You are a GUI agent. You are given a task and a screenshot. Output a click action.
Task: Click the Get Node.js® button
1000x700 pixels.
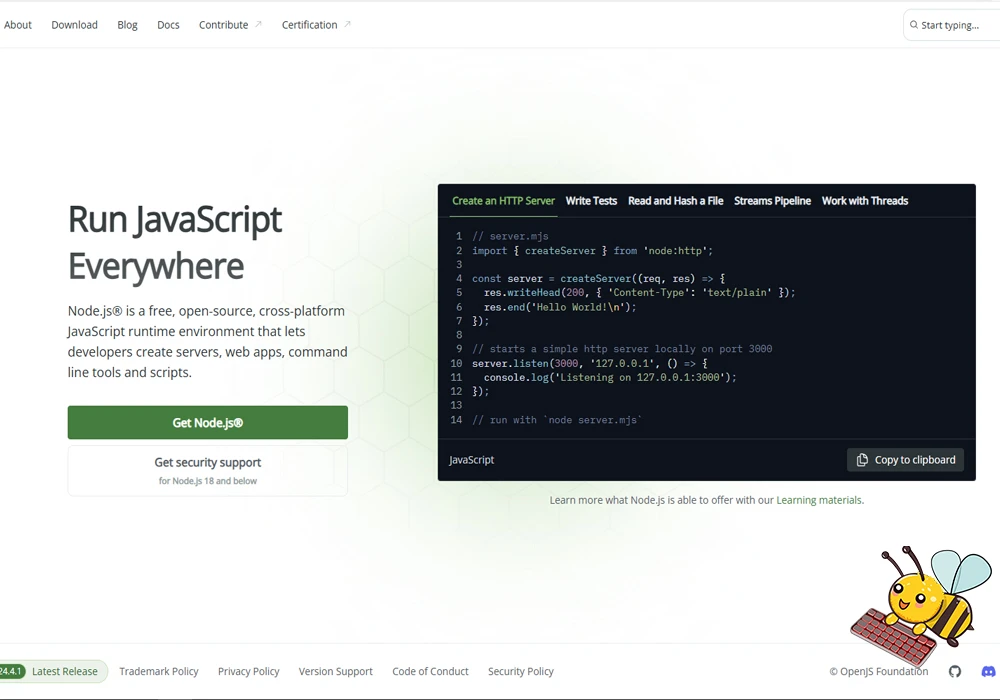click(208, 423)
